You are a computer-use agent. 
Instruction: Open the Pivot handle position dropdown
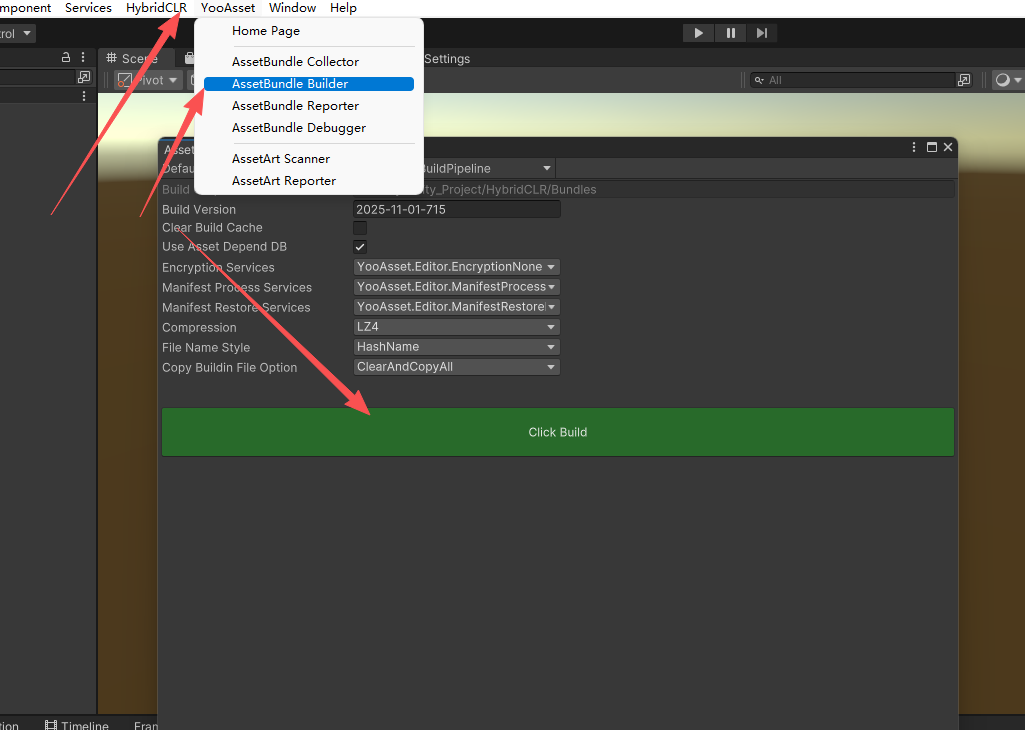point(147,80)
